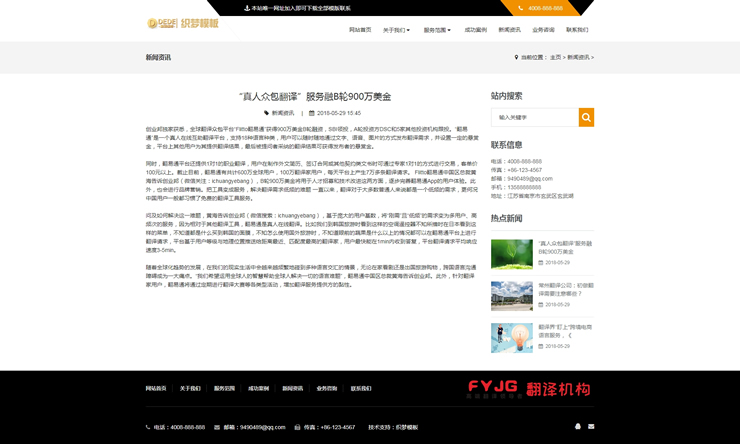
Task: Click the 主页 breadcrumb link
Action: click(555, 58)
